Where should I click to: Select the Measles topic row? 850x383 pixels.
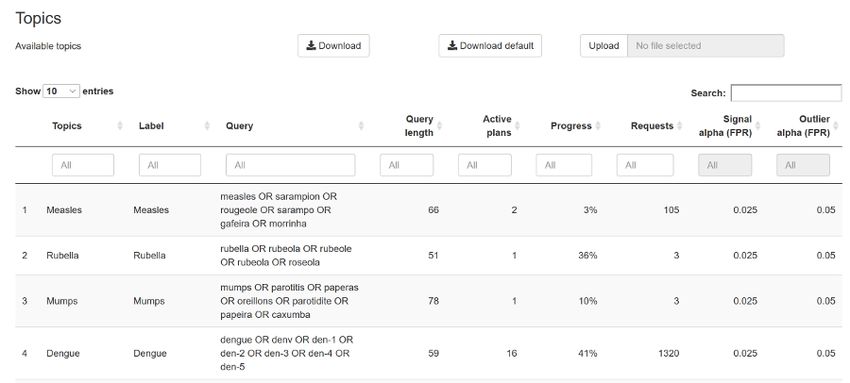pyautogui.click(x=429, y=210)
